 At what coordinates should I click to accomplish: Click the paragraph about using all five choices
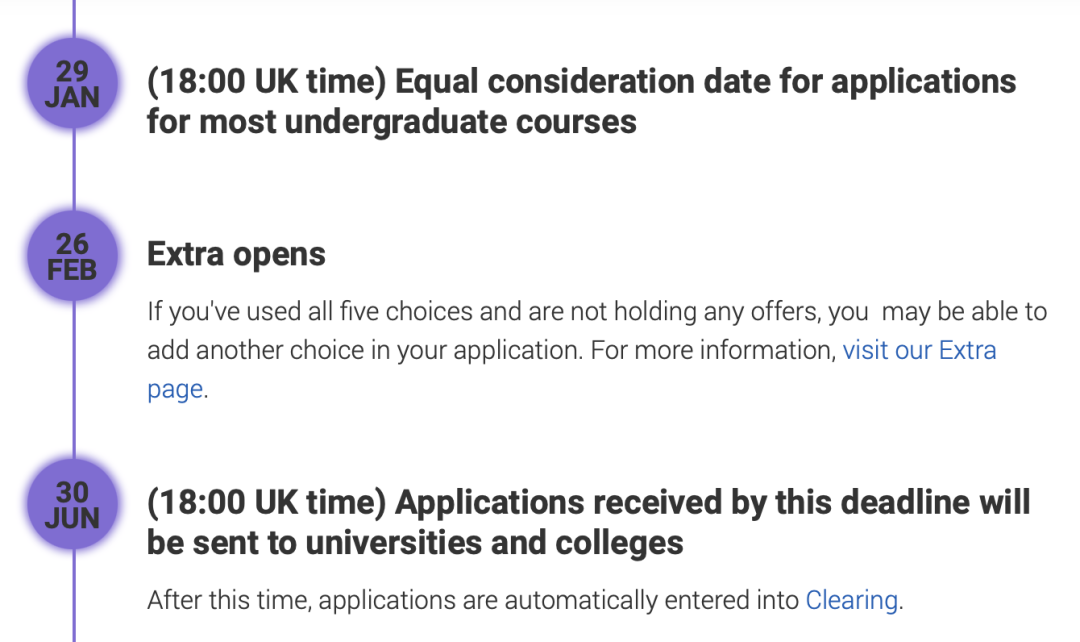(597, 351)
